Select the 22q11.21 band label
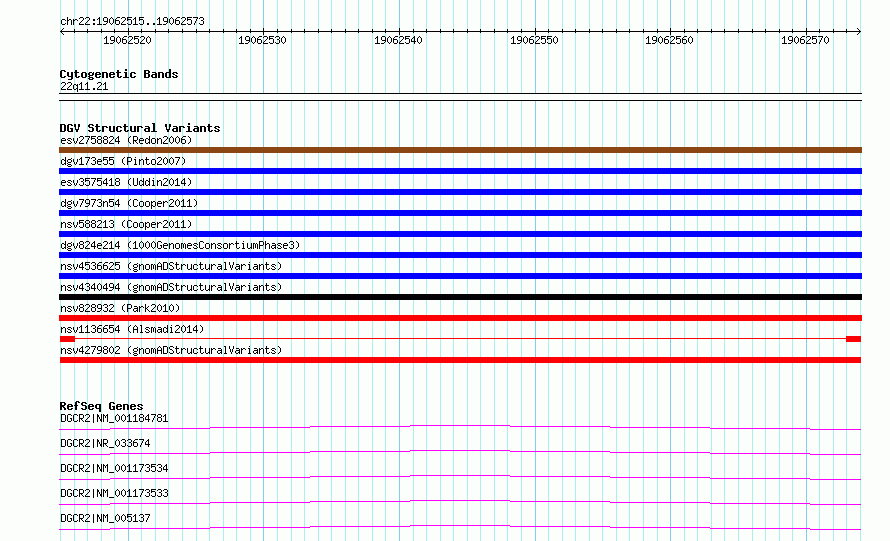Viewport: 890px width, 541px height. pos(84,86)
